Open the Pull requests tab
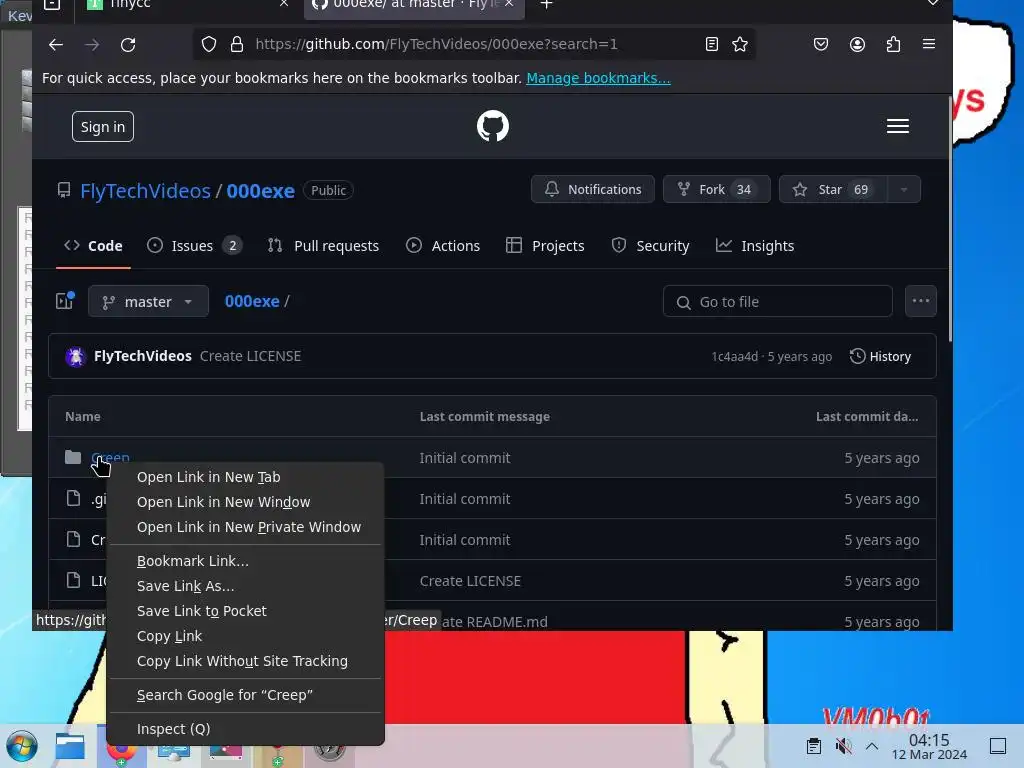This screenshot has height=768, width=1024. pos(323,246)
